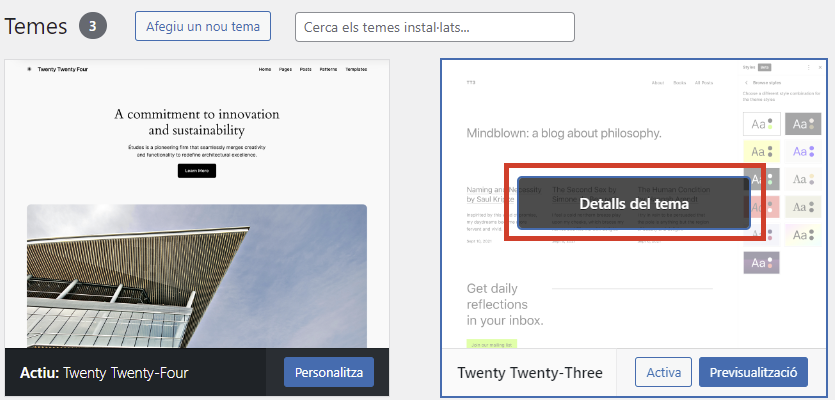Click the 'Actiu: Twenty Twenty-Four' theme name

pyautogui.click(x=104, y=373)
